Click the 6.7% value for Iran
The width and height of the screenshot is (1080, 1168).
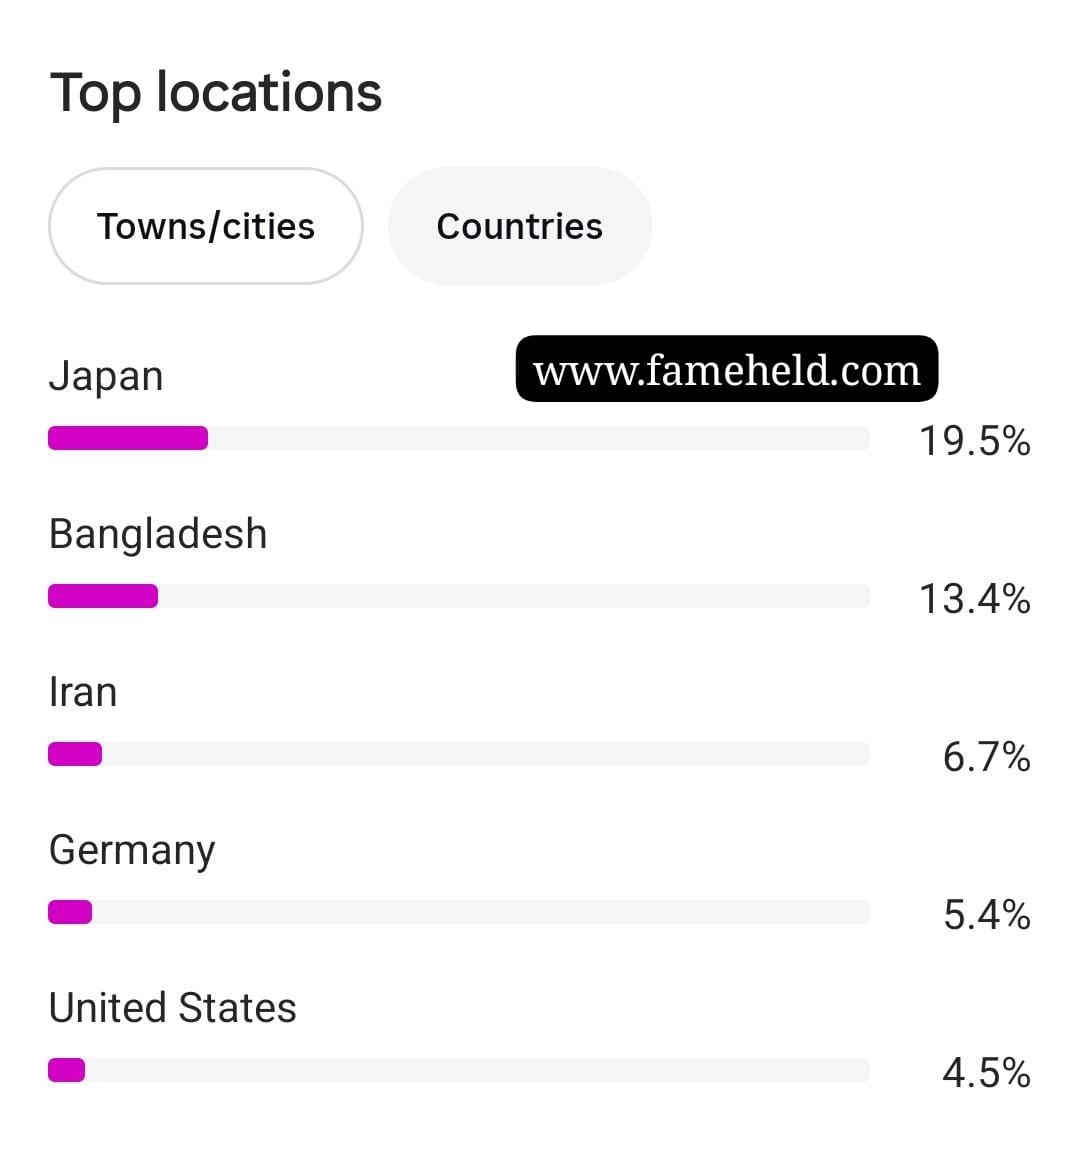(x=987, y=756)
